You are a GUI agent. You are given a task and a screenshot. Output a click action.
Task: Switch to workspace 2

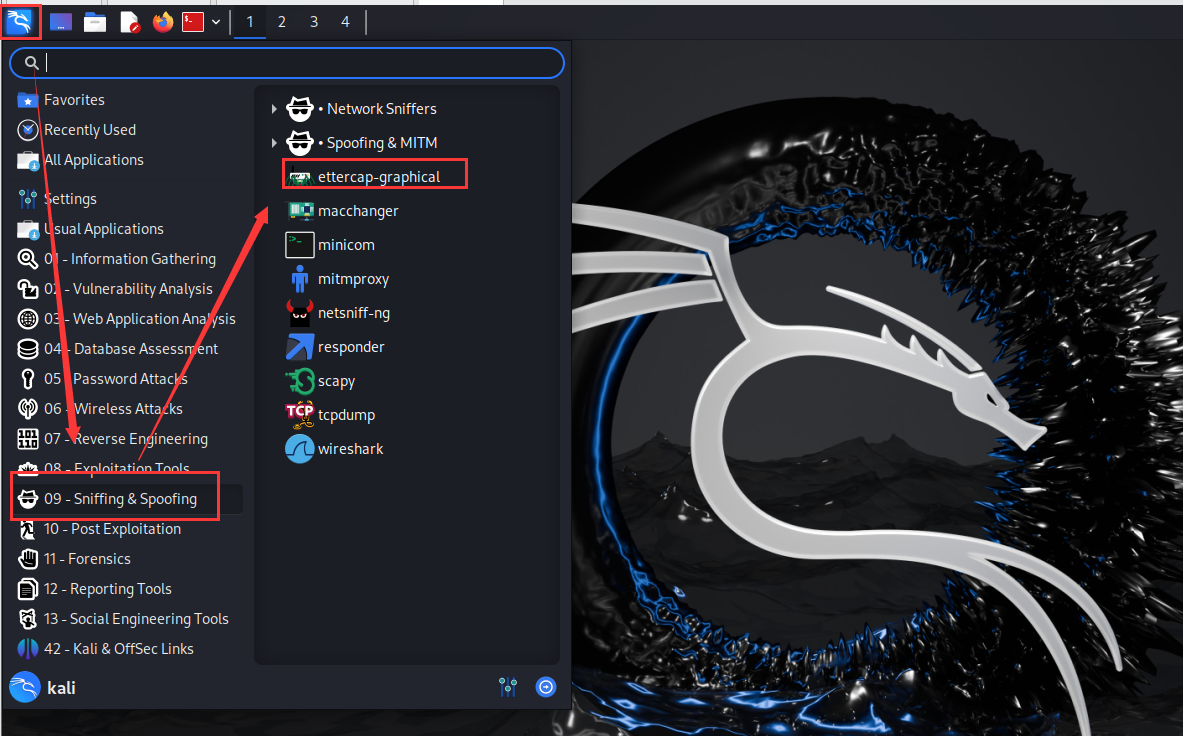coord(281,22)
